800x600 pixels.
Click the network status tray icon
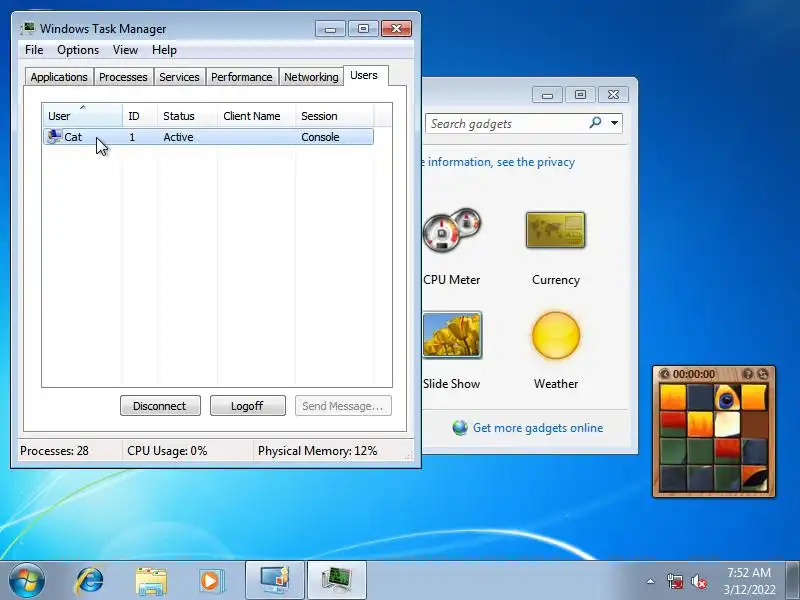[675, 581]
